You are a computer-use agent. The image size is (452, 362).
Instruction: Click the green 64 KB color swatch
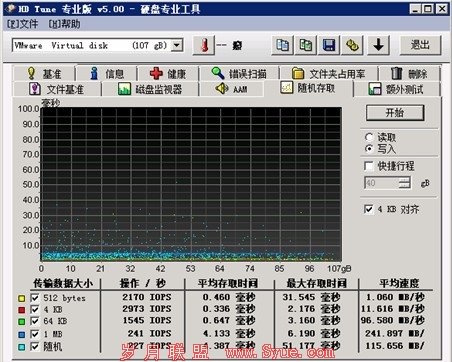tap(22, 322)
